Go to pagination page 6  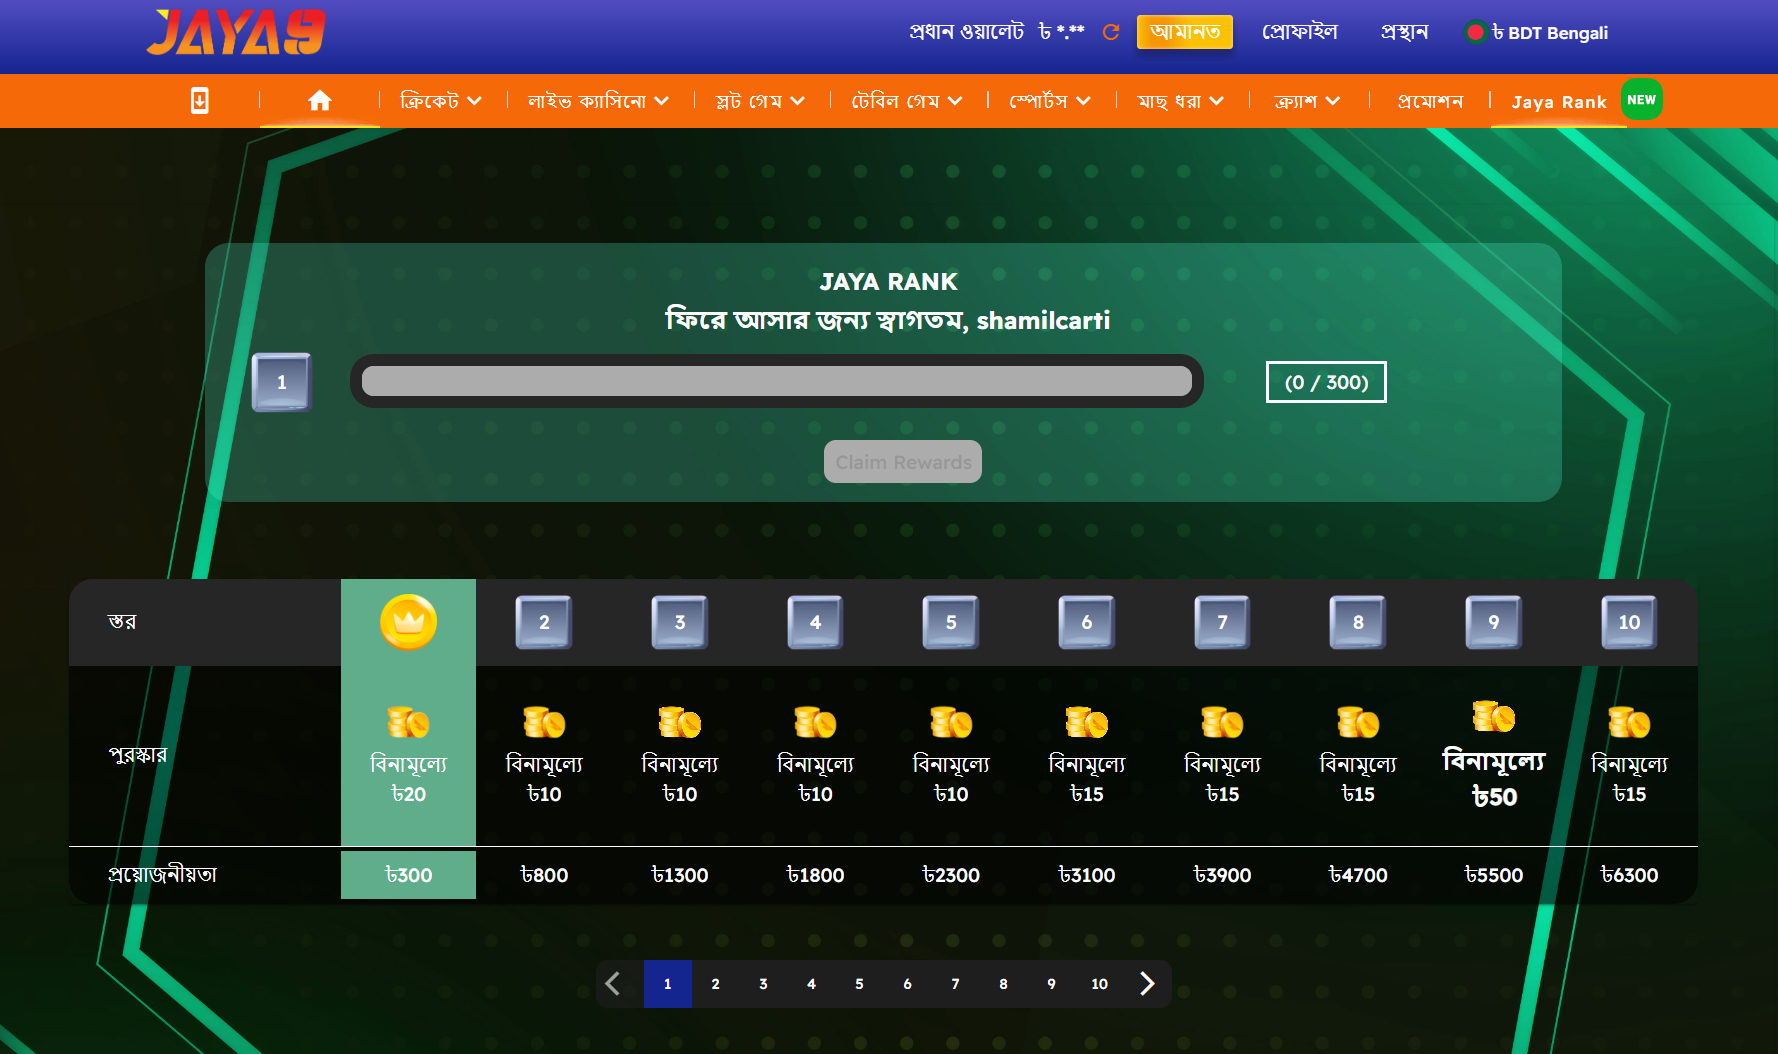(x=908, y=984)
